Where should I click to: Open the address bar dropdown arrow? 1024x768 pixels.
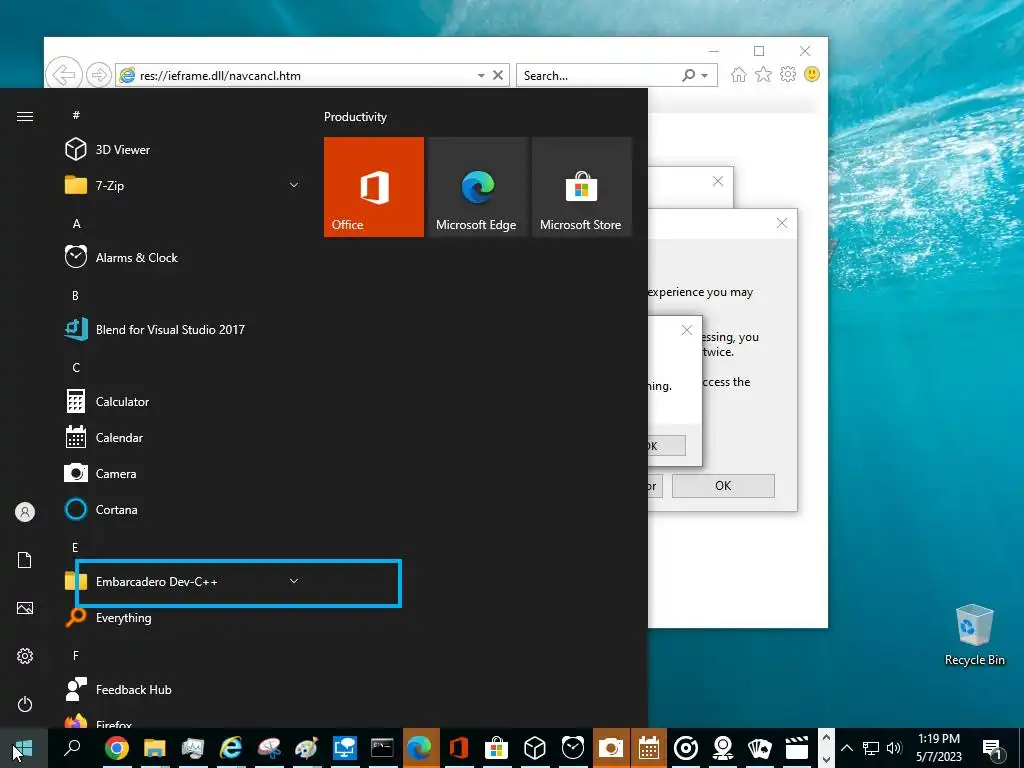pyautogui.click(x=481, y=76)
